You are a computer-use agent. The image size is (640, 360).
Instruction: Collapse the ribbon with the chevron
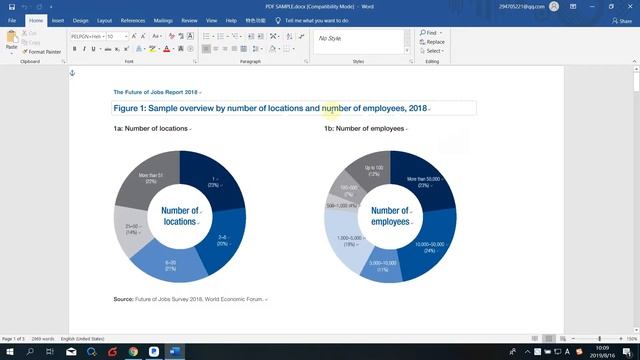tap(634, 61)
